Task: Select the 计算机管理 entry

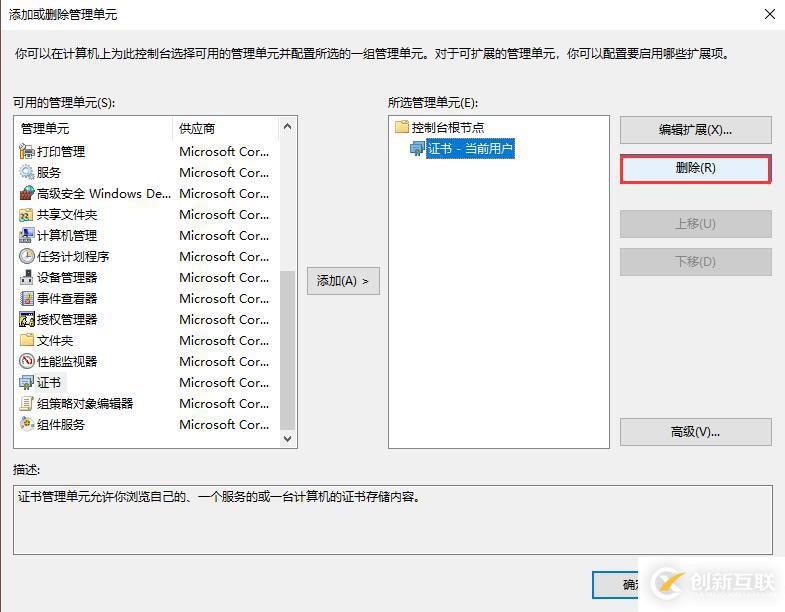Action: [x=67, y=235]
